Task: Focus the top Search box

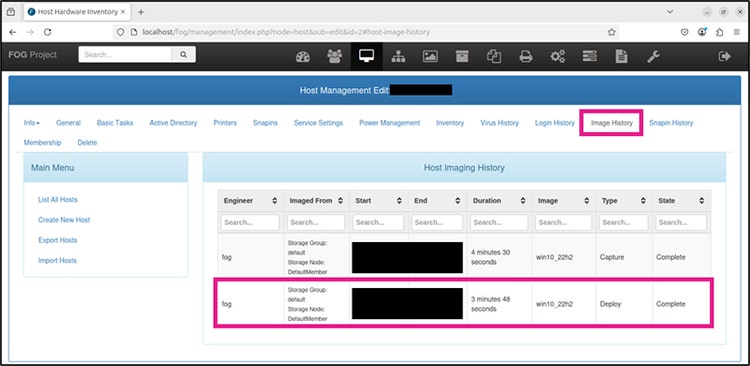Action: point(125,55)
